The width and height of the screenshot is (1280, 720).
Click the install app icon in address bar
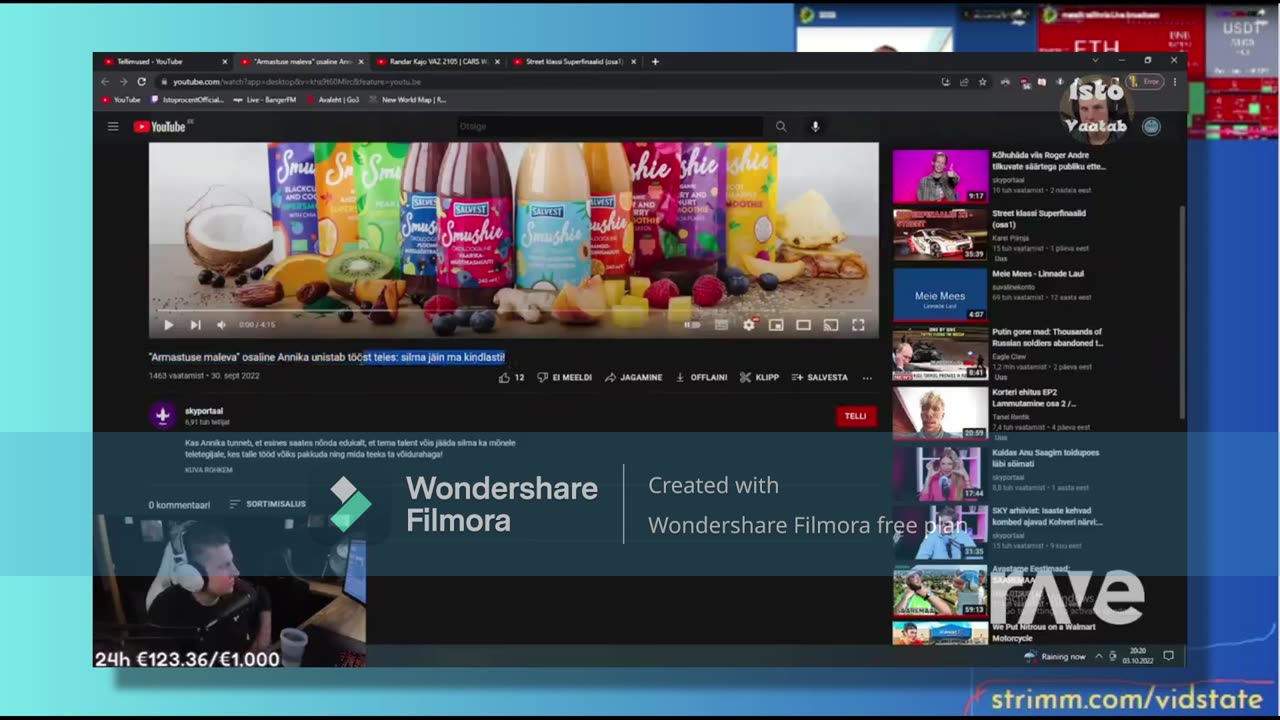(x=946, y=82)
